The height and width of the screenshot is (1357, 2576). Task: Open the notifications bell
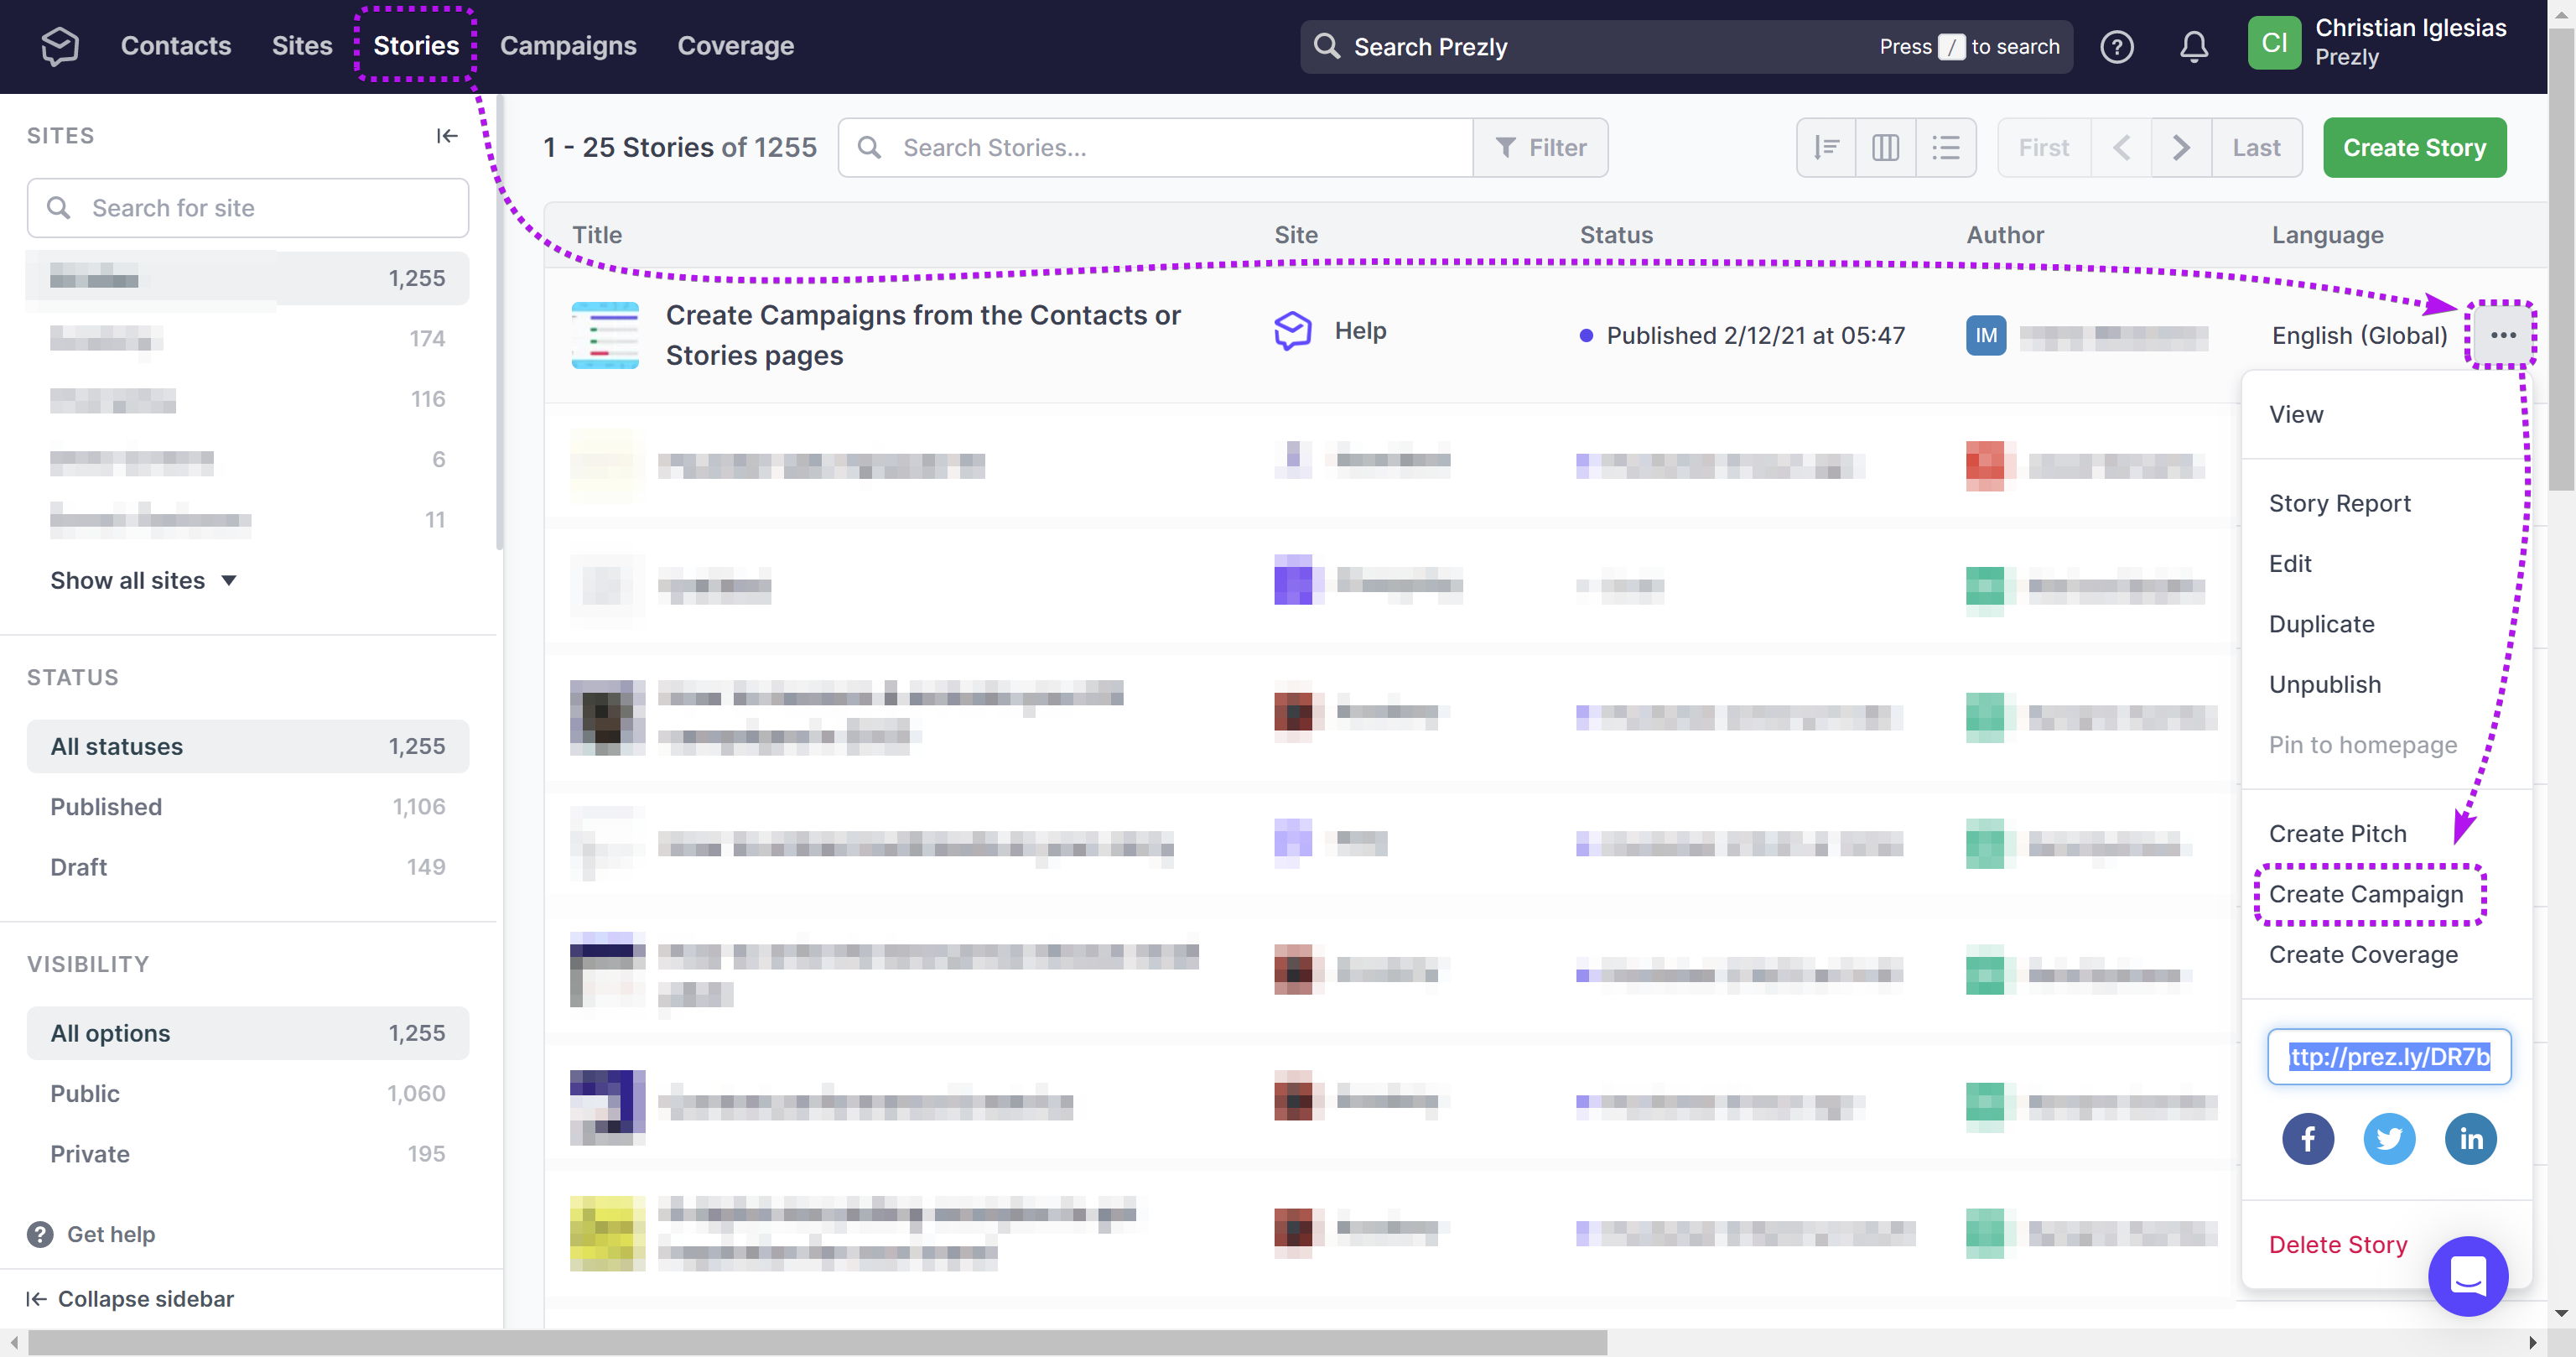[x=2194, y=47]
